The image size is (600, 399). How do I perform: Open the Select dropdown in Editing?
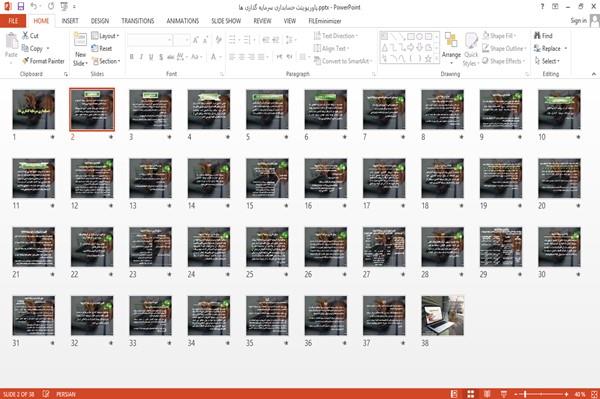click(547, 61)
